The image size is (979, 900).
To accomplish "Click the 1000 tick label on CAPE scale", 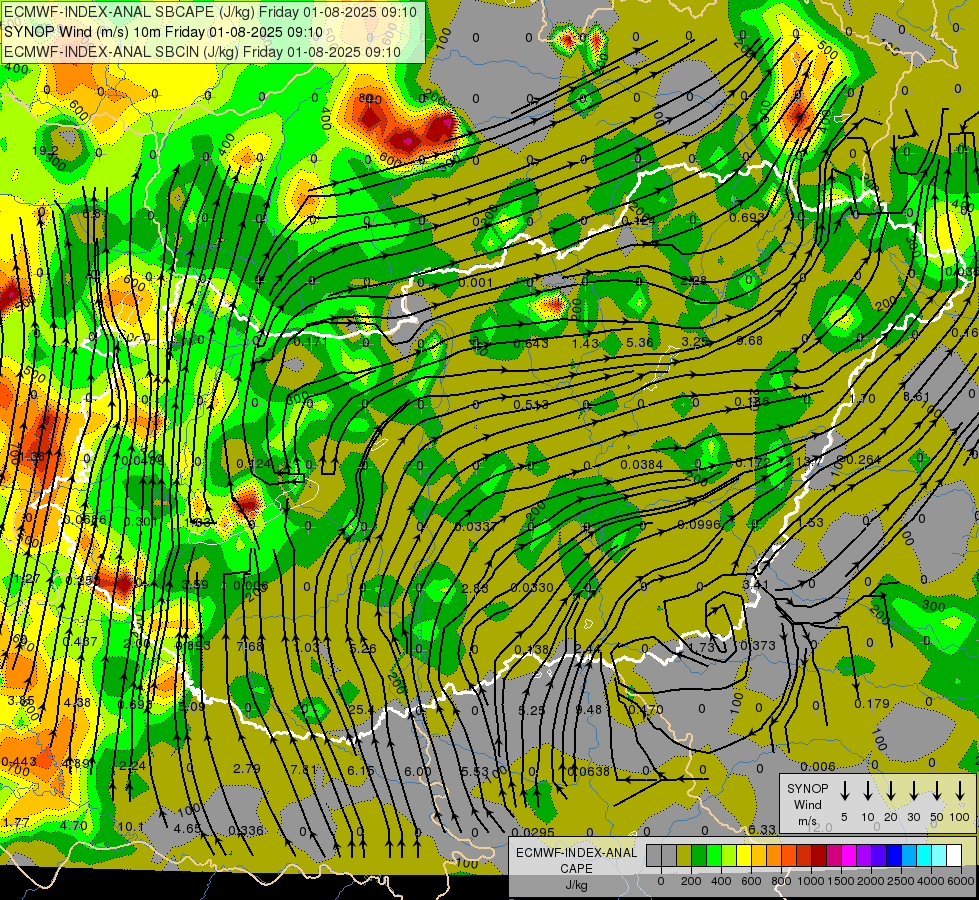I will 811,881.
